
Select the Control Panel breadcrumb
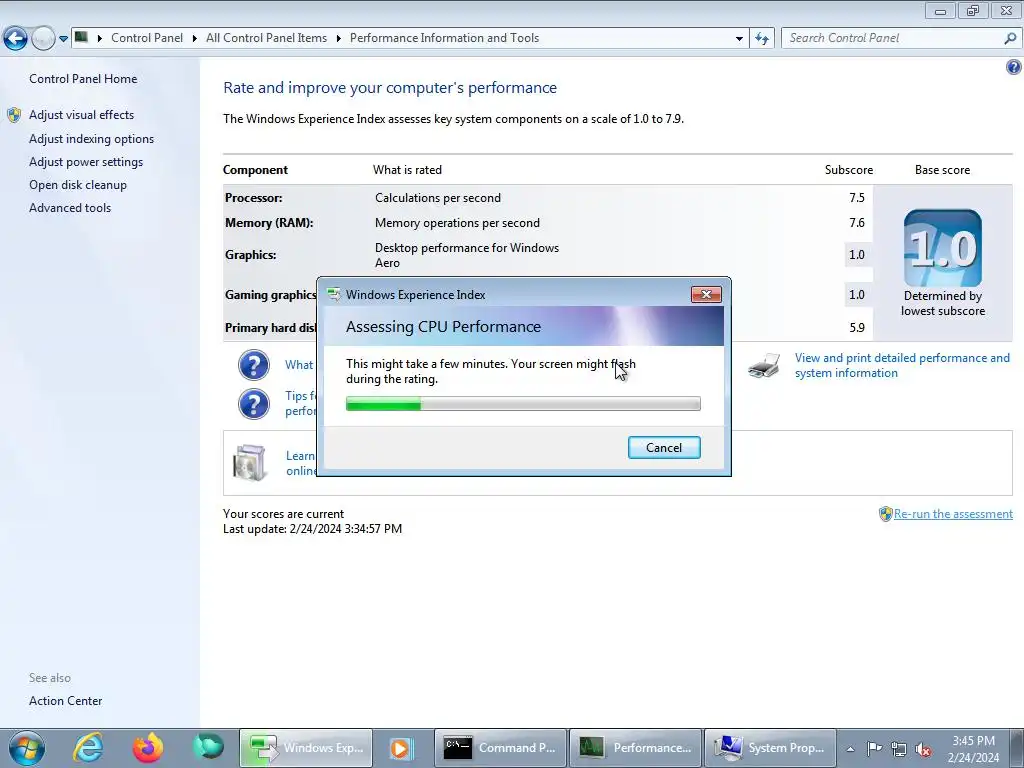coord(147,38)
